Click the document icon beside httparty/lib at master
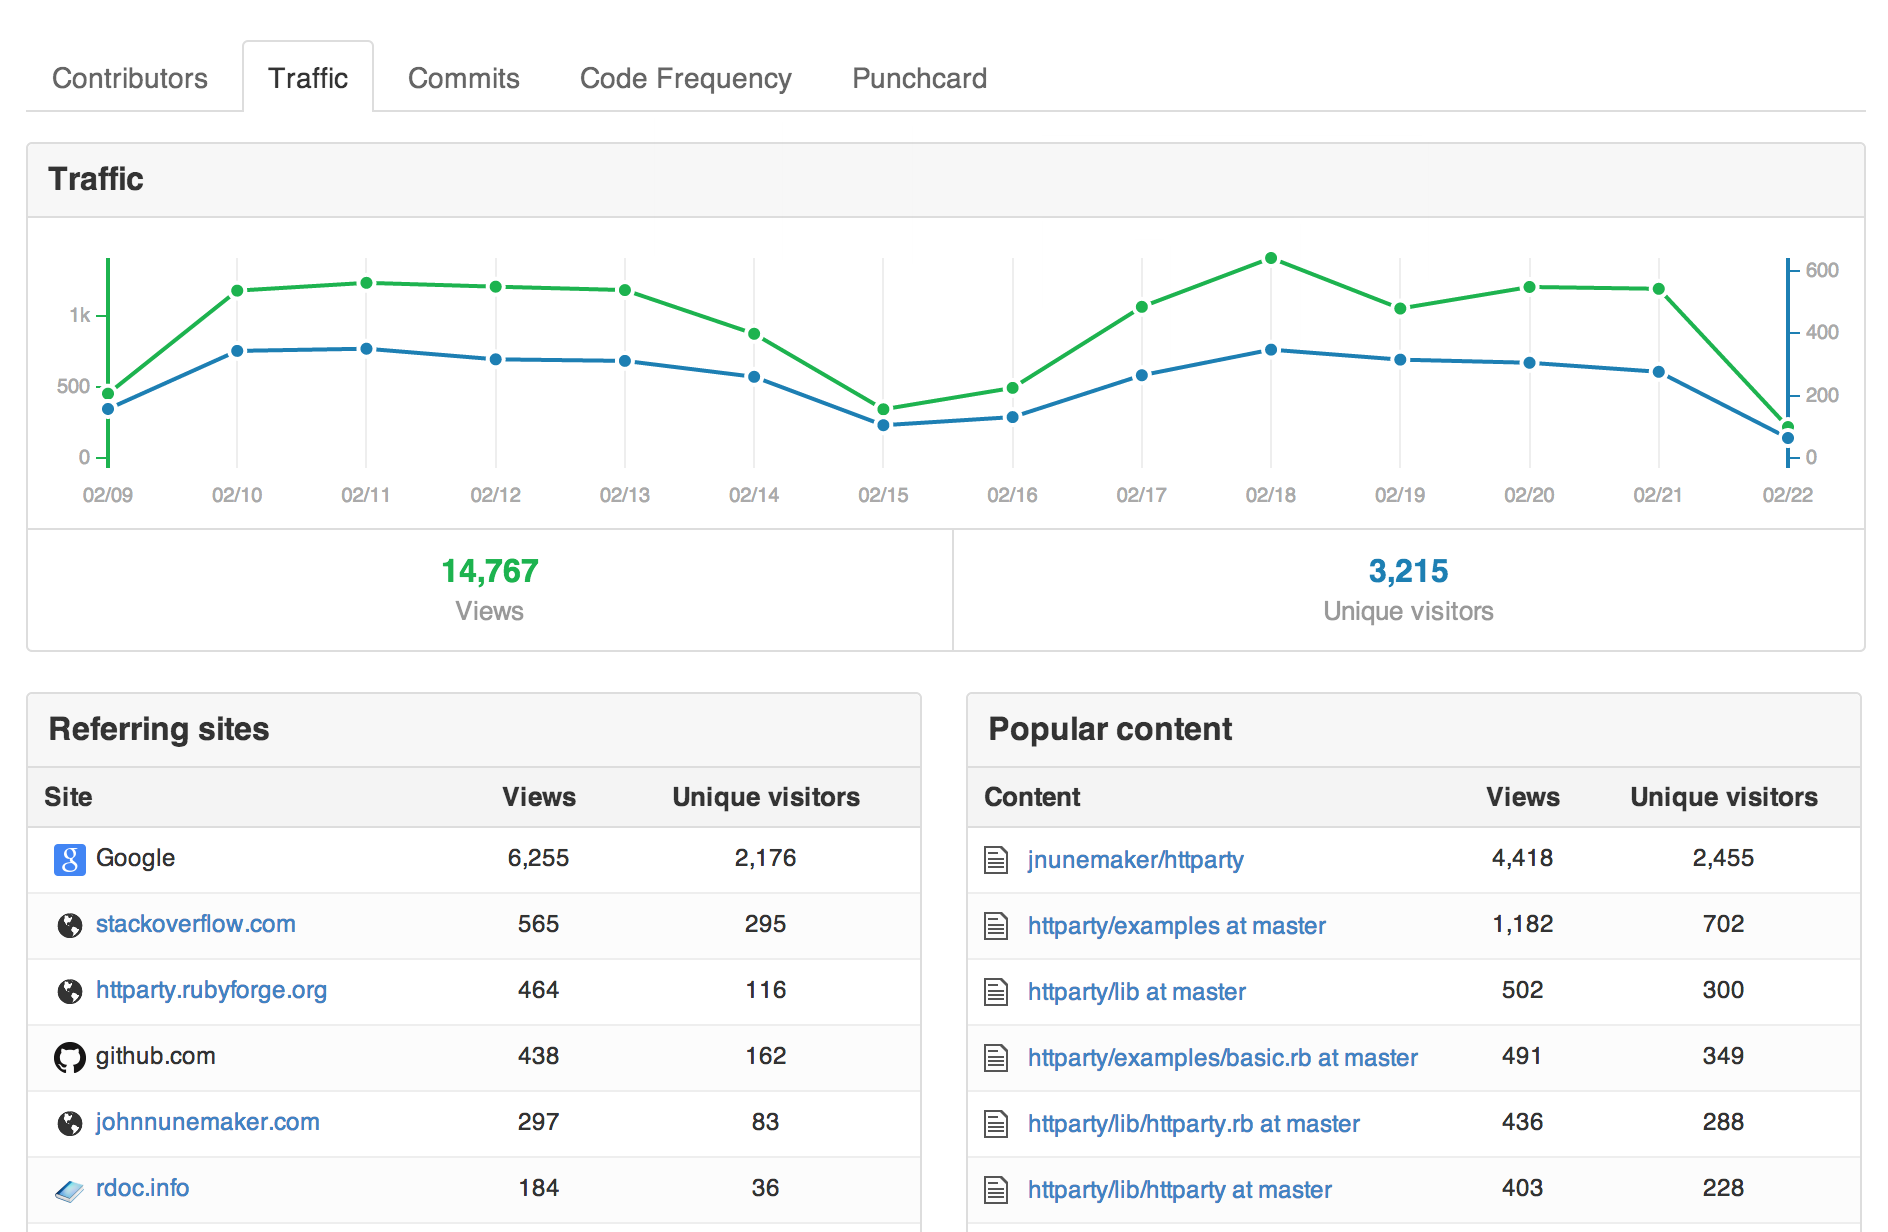The width and height of the screenshot is (1888, 1232). coord(997,991)
